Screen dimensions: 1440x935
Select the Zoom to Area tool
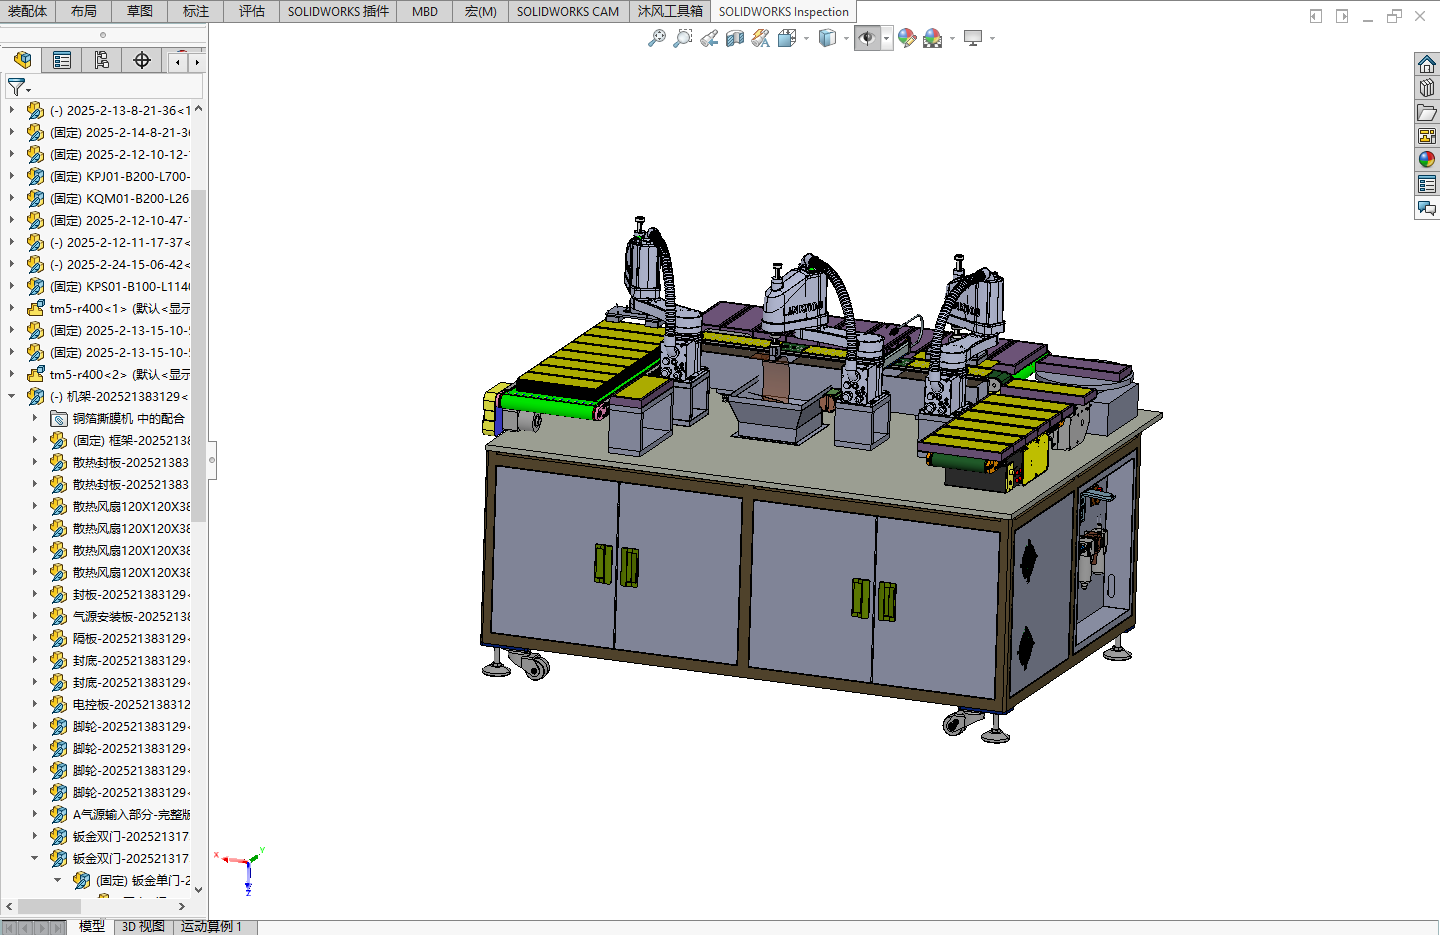click(x=683, y=38)
